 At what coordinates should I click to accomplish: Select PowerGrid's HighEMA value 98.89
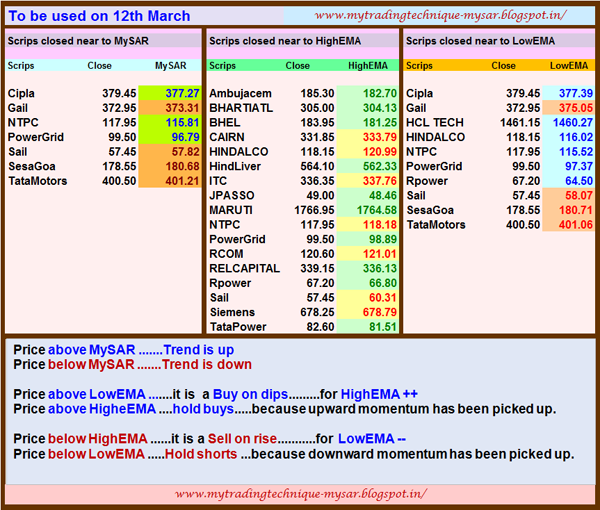click(x=383, y=240)
